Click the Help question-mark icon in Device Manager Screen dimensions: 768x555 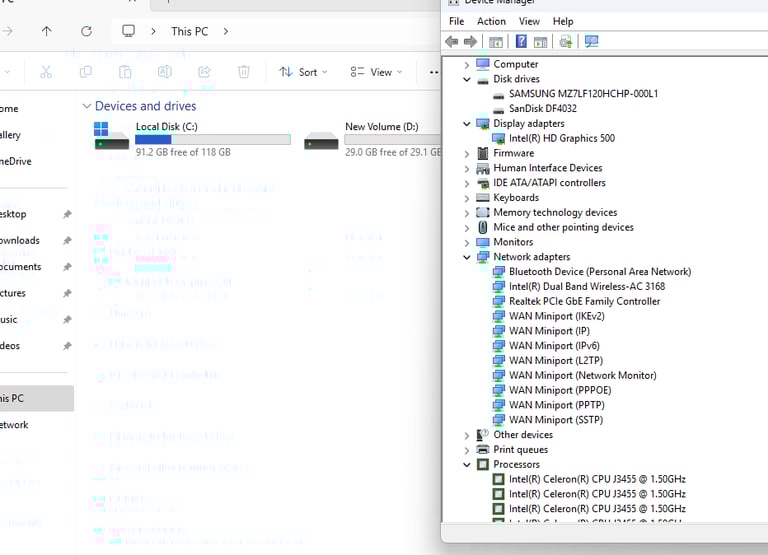tap(521, 42)
